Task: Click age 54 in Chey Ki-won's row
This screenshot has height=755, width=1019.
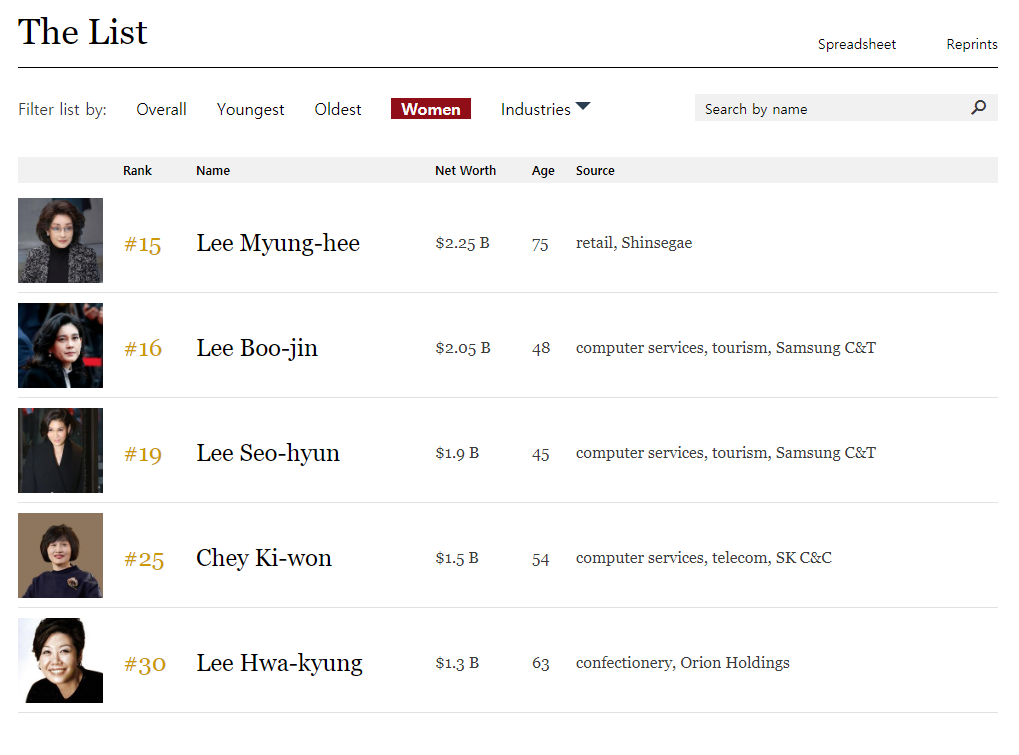Action: [541, 559]
